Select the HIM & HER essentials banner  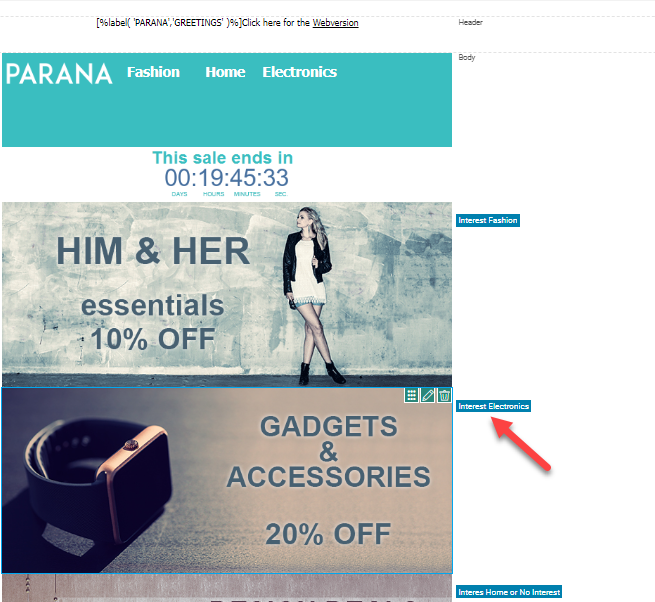coord(227,295)
